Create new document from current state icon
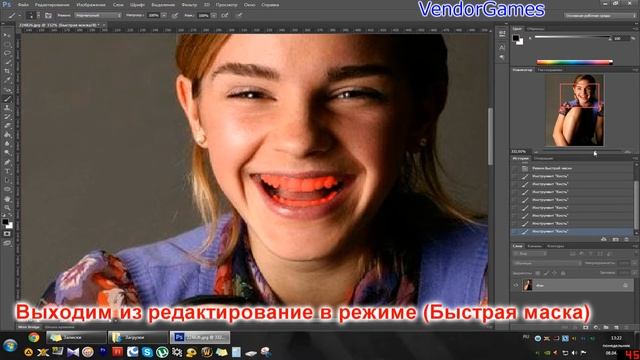Viewport: 640px width, 360px height. click(604, 239)
